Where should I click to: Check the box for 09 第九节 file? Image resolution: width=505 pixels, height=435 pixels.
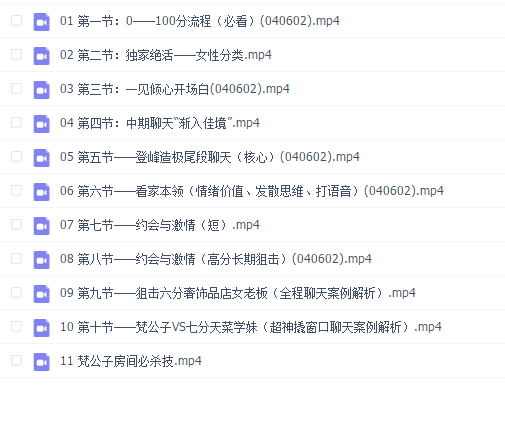16,292
